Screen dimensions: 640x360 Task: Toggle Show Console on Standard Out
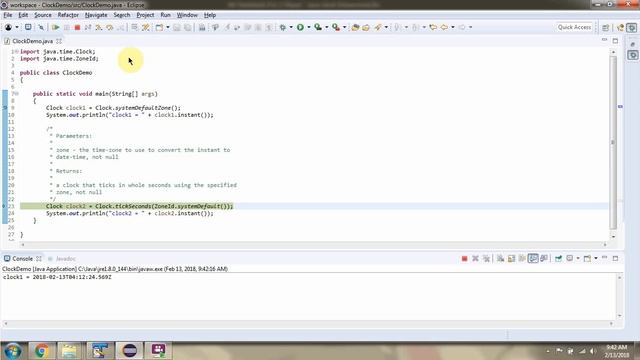(x=533, y=258)
